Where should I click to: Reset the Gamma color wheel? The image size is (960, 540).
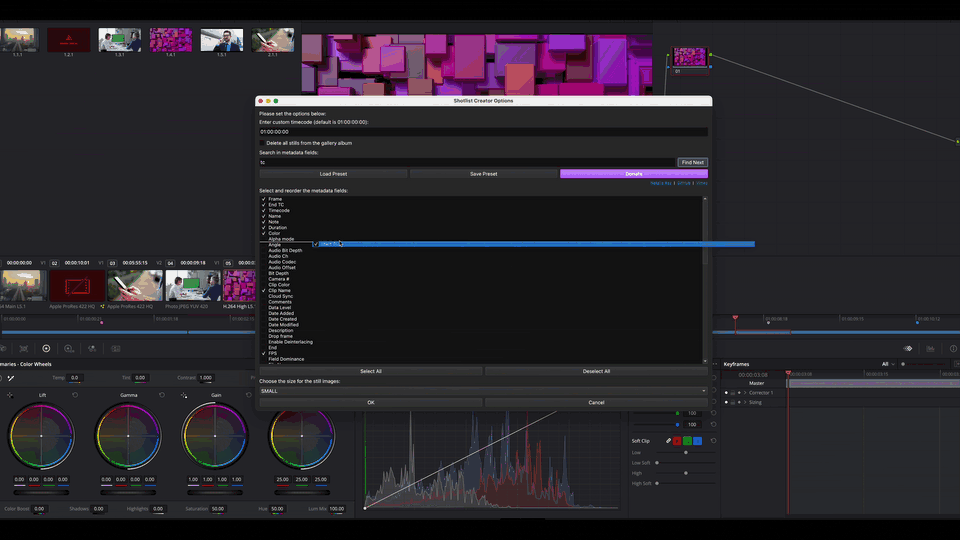coord(162,396)
